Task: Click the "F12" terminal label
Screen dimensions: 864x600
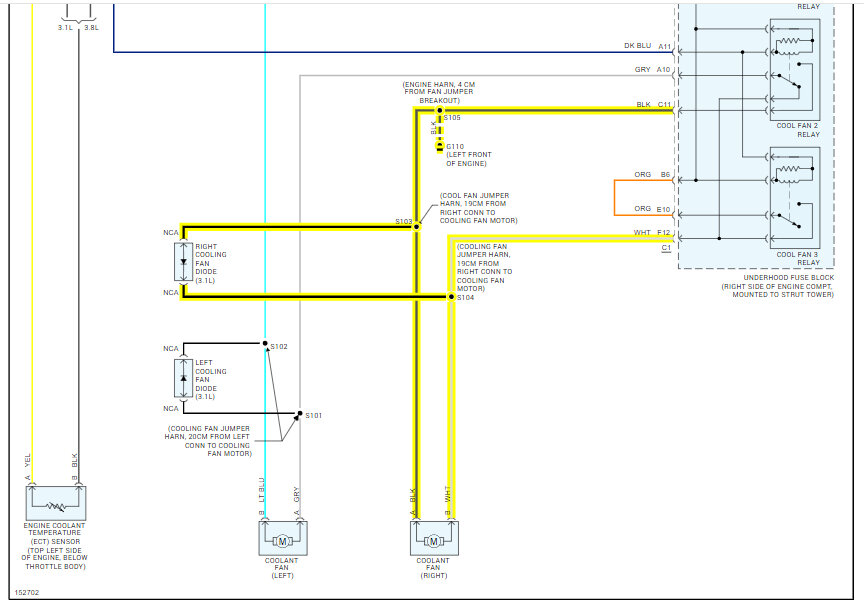Action: pos(663,233)
